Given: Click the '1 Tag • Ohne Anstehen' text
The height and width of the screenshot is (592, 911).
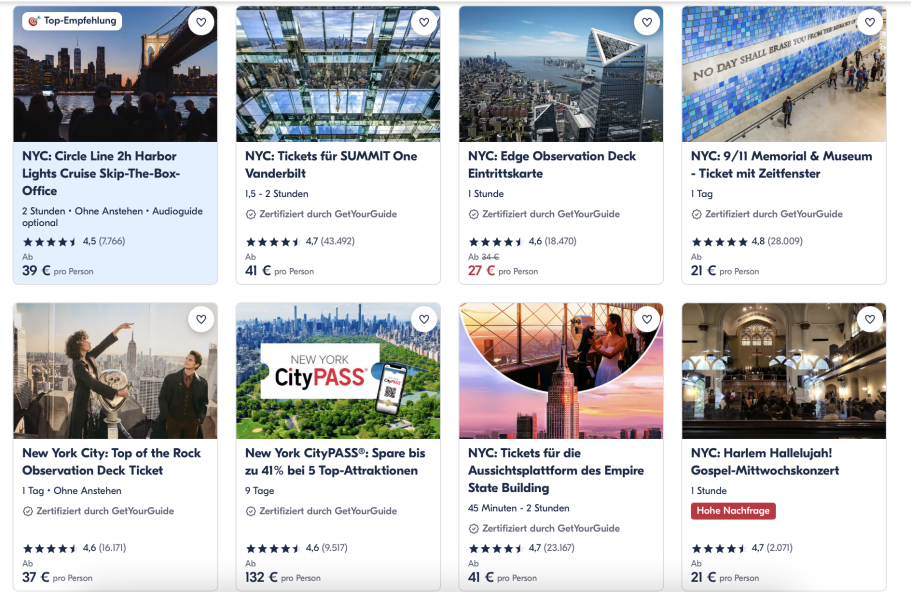Looking at the screenshot, I should pos(72,491).
